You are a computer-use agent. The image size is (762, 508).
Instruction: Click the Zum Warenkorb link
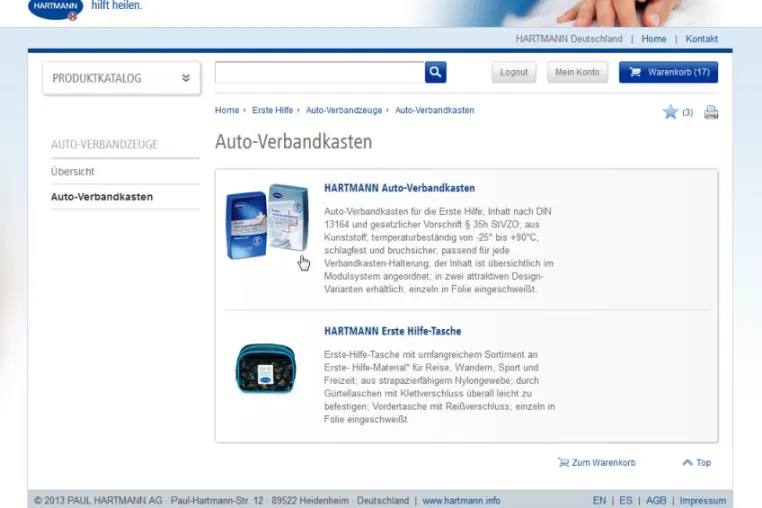pos(597,462)
